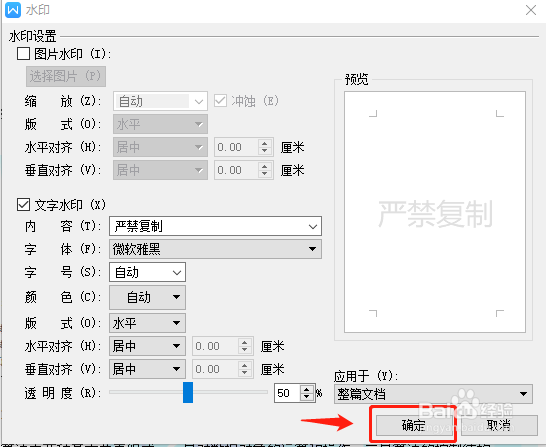Image resolution: width=546 pixels, height=447 pixels.
Task: Increase picture horizontal offset spinner value
Action: tap(265, 143)
